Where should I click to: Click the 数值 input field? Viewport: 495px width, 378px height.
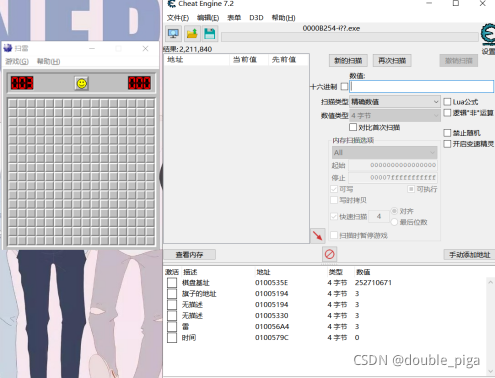[x=422, y=87]
